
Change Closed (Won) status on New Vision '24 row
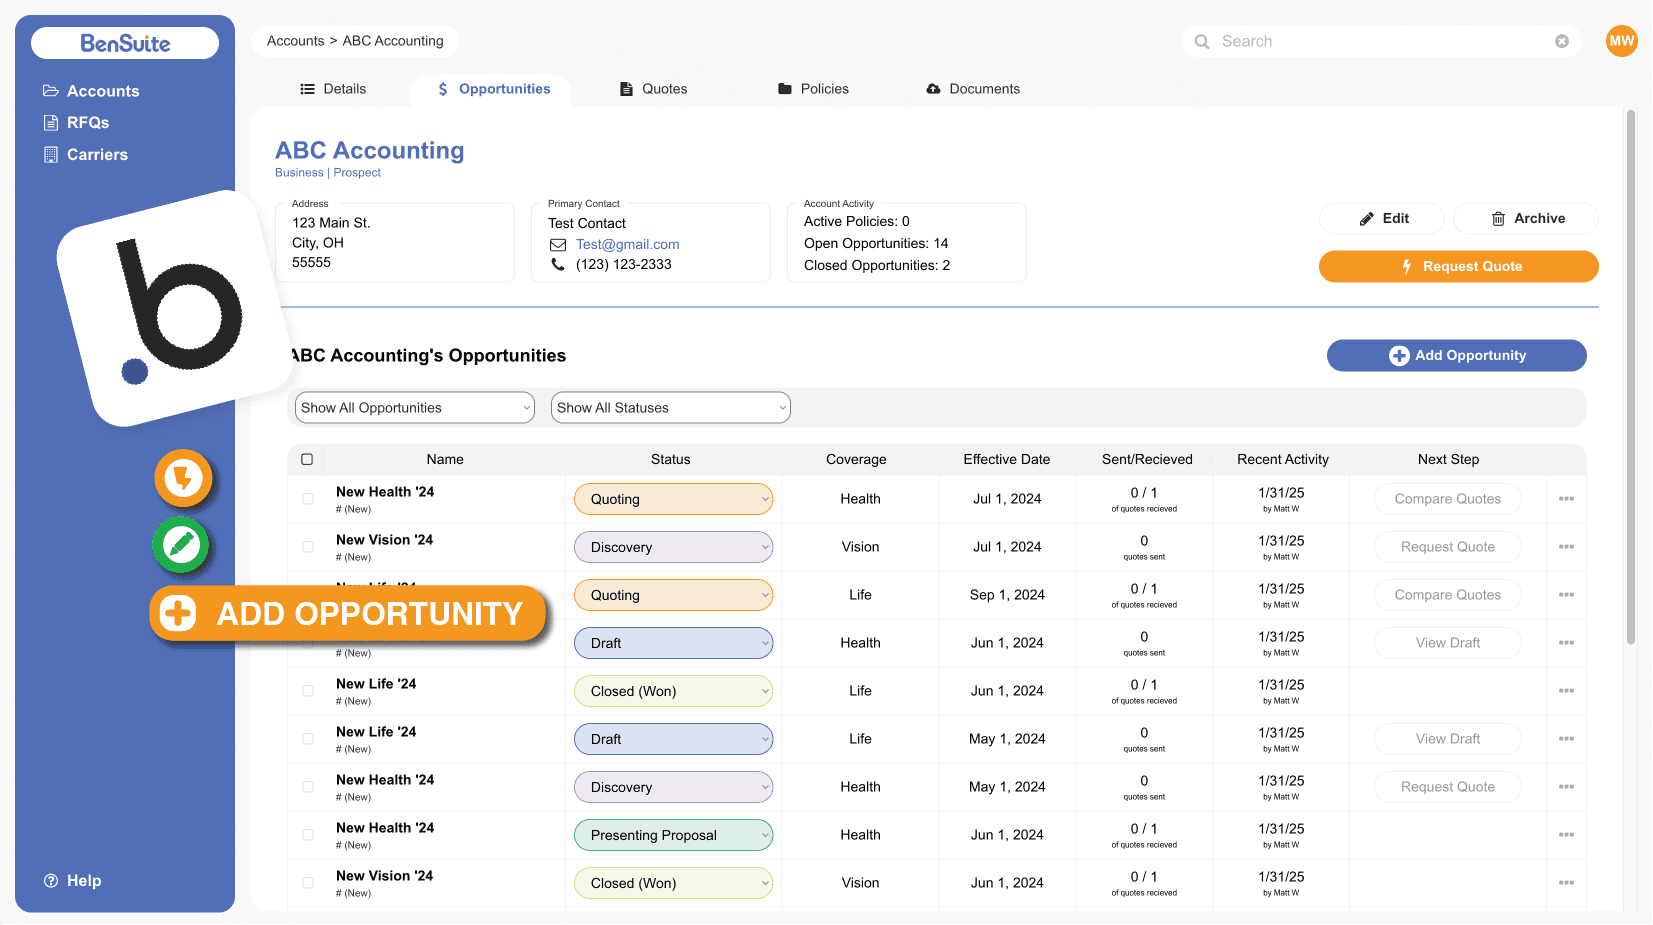(673, 883)
